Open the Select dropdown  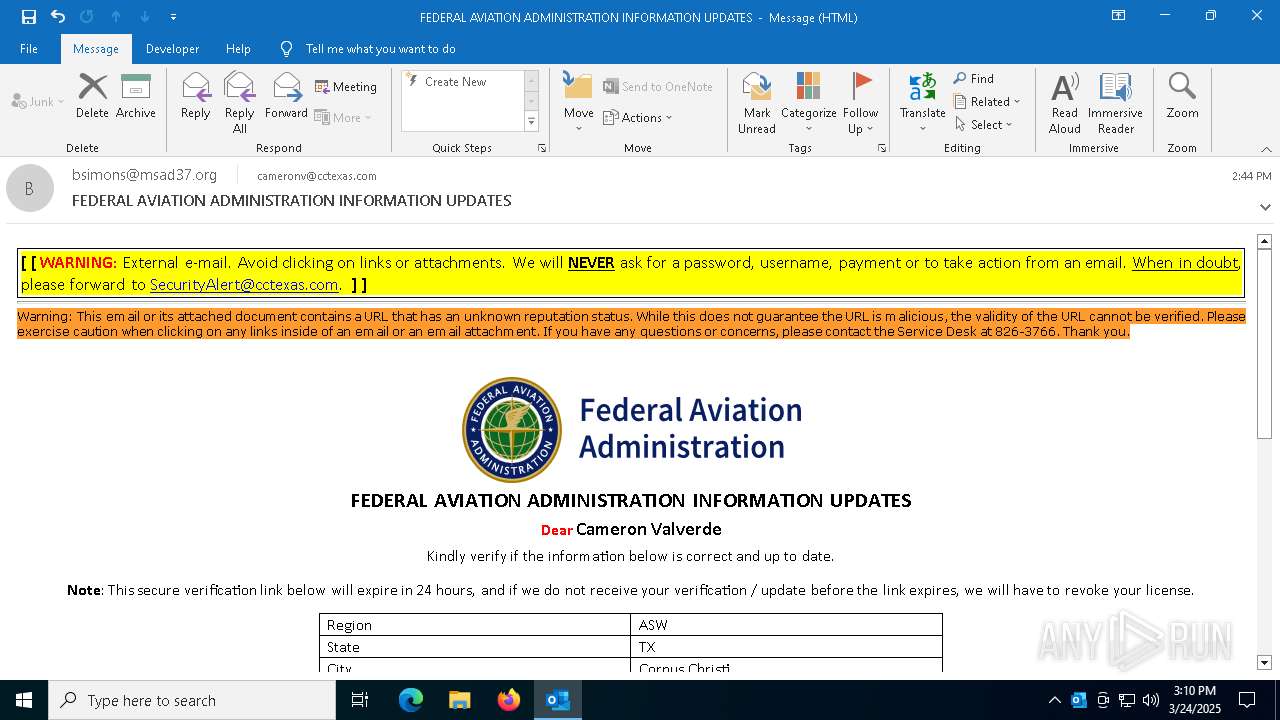(x=984, y=125)
